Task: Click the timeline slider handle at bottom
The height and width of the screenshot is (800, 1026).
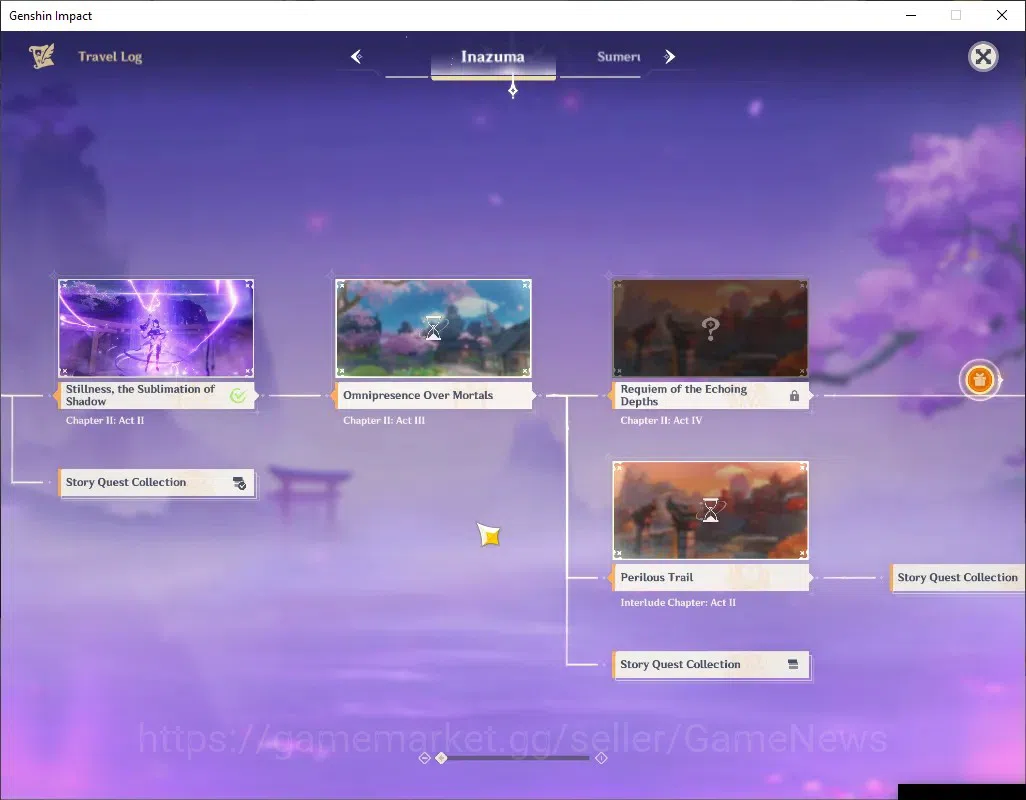Action: [x=441, y=758]
